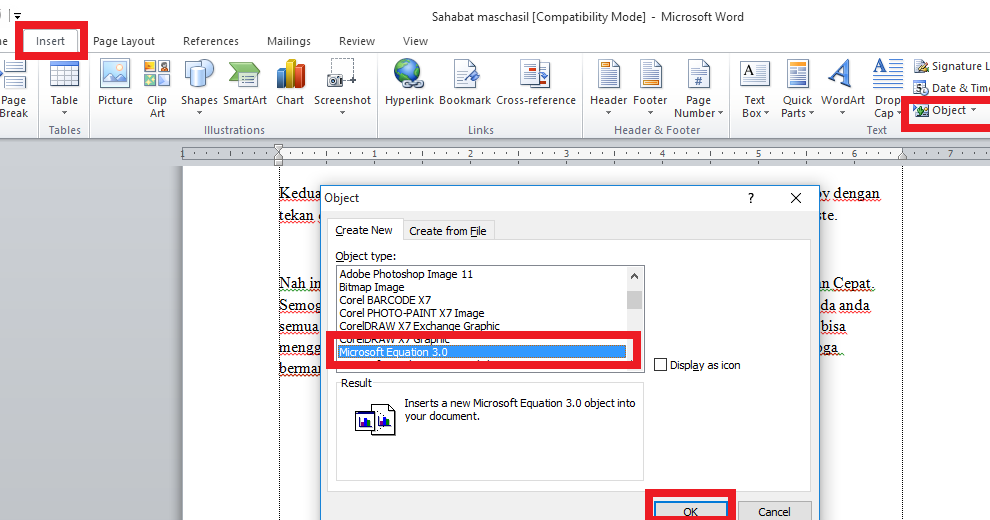
Task: Click the right indent marker on ruler
Action: click(903, 155)
